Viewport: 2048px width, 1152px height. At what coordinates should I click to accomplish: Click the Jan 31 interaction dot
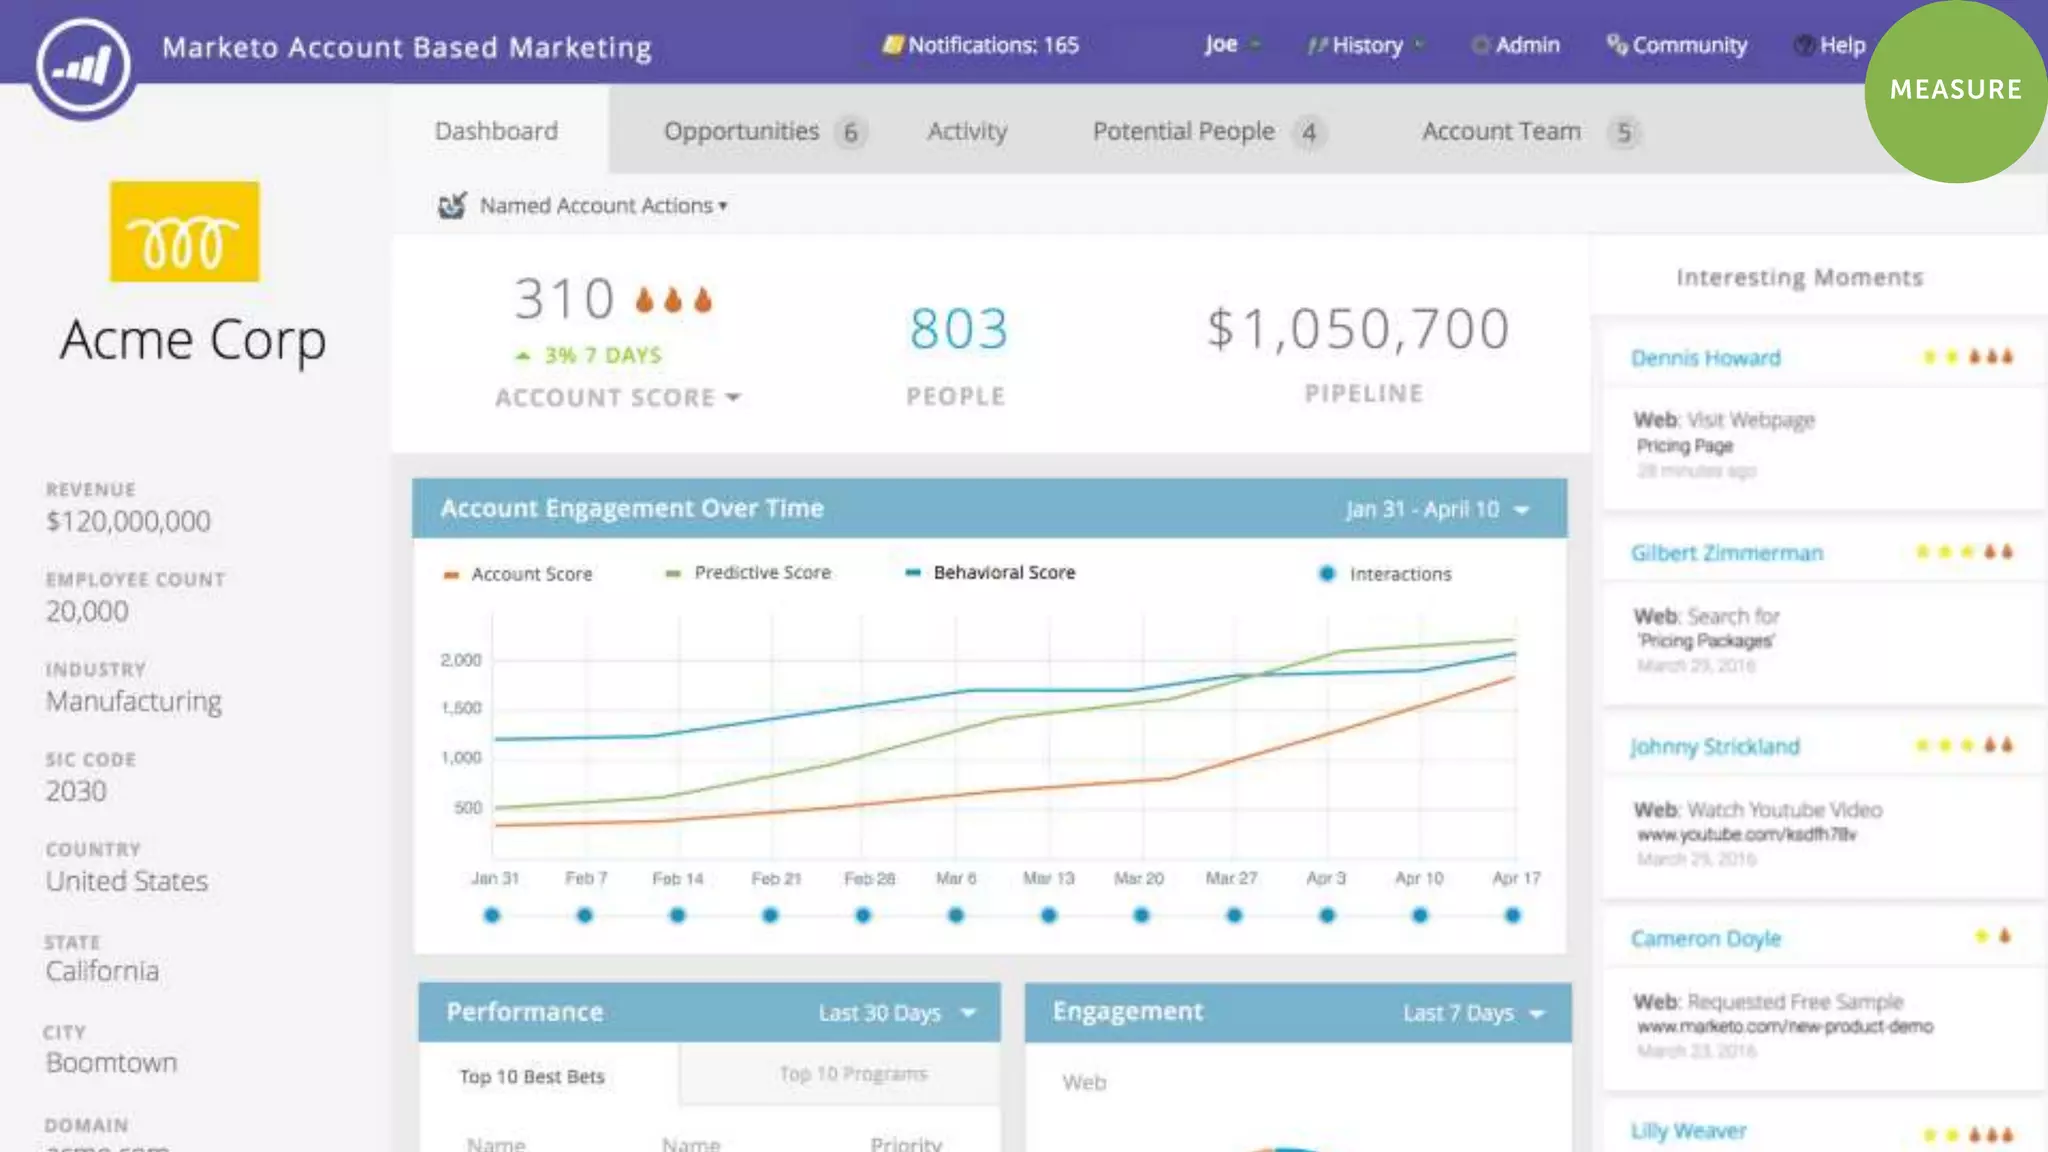pos(492,915)
